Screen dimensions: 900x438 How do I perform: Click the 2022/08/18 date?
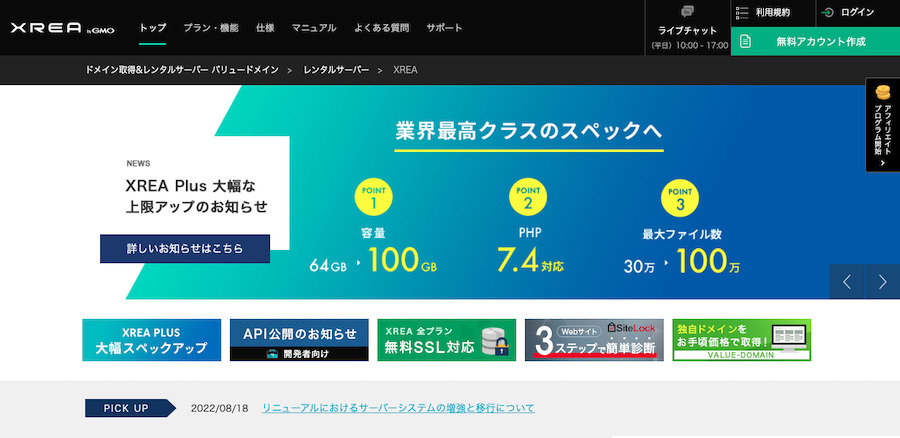[219, 408]
